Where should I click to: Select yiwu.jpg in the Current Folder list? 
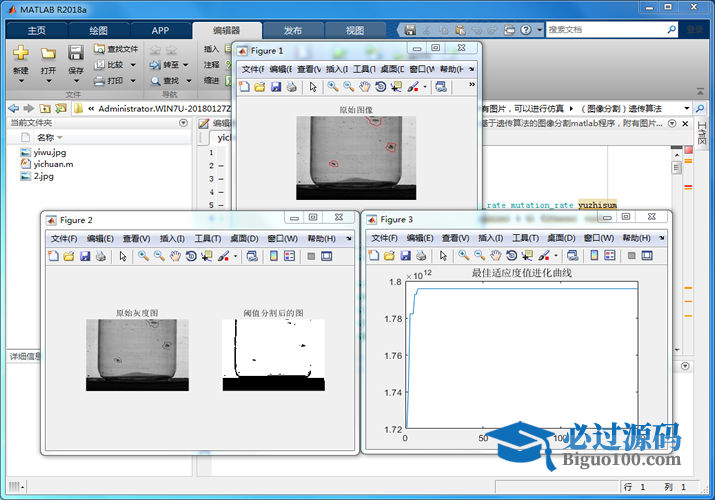[43, 152]
